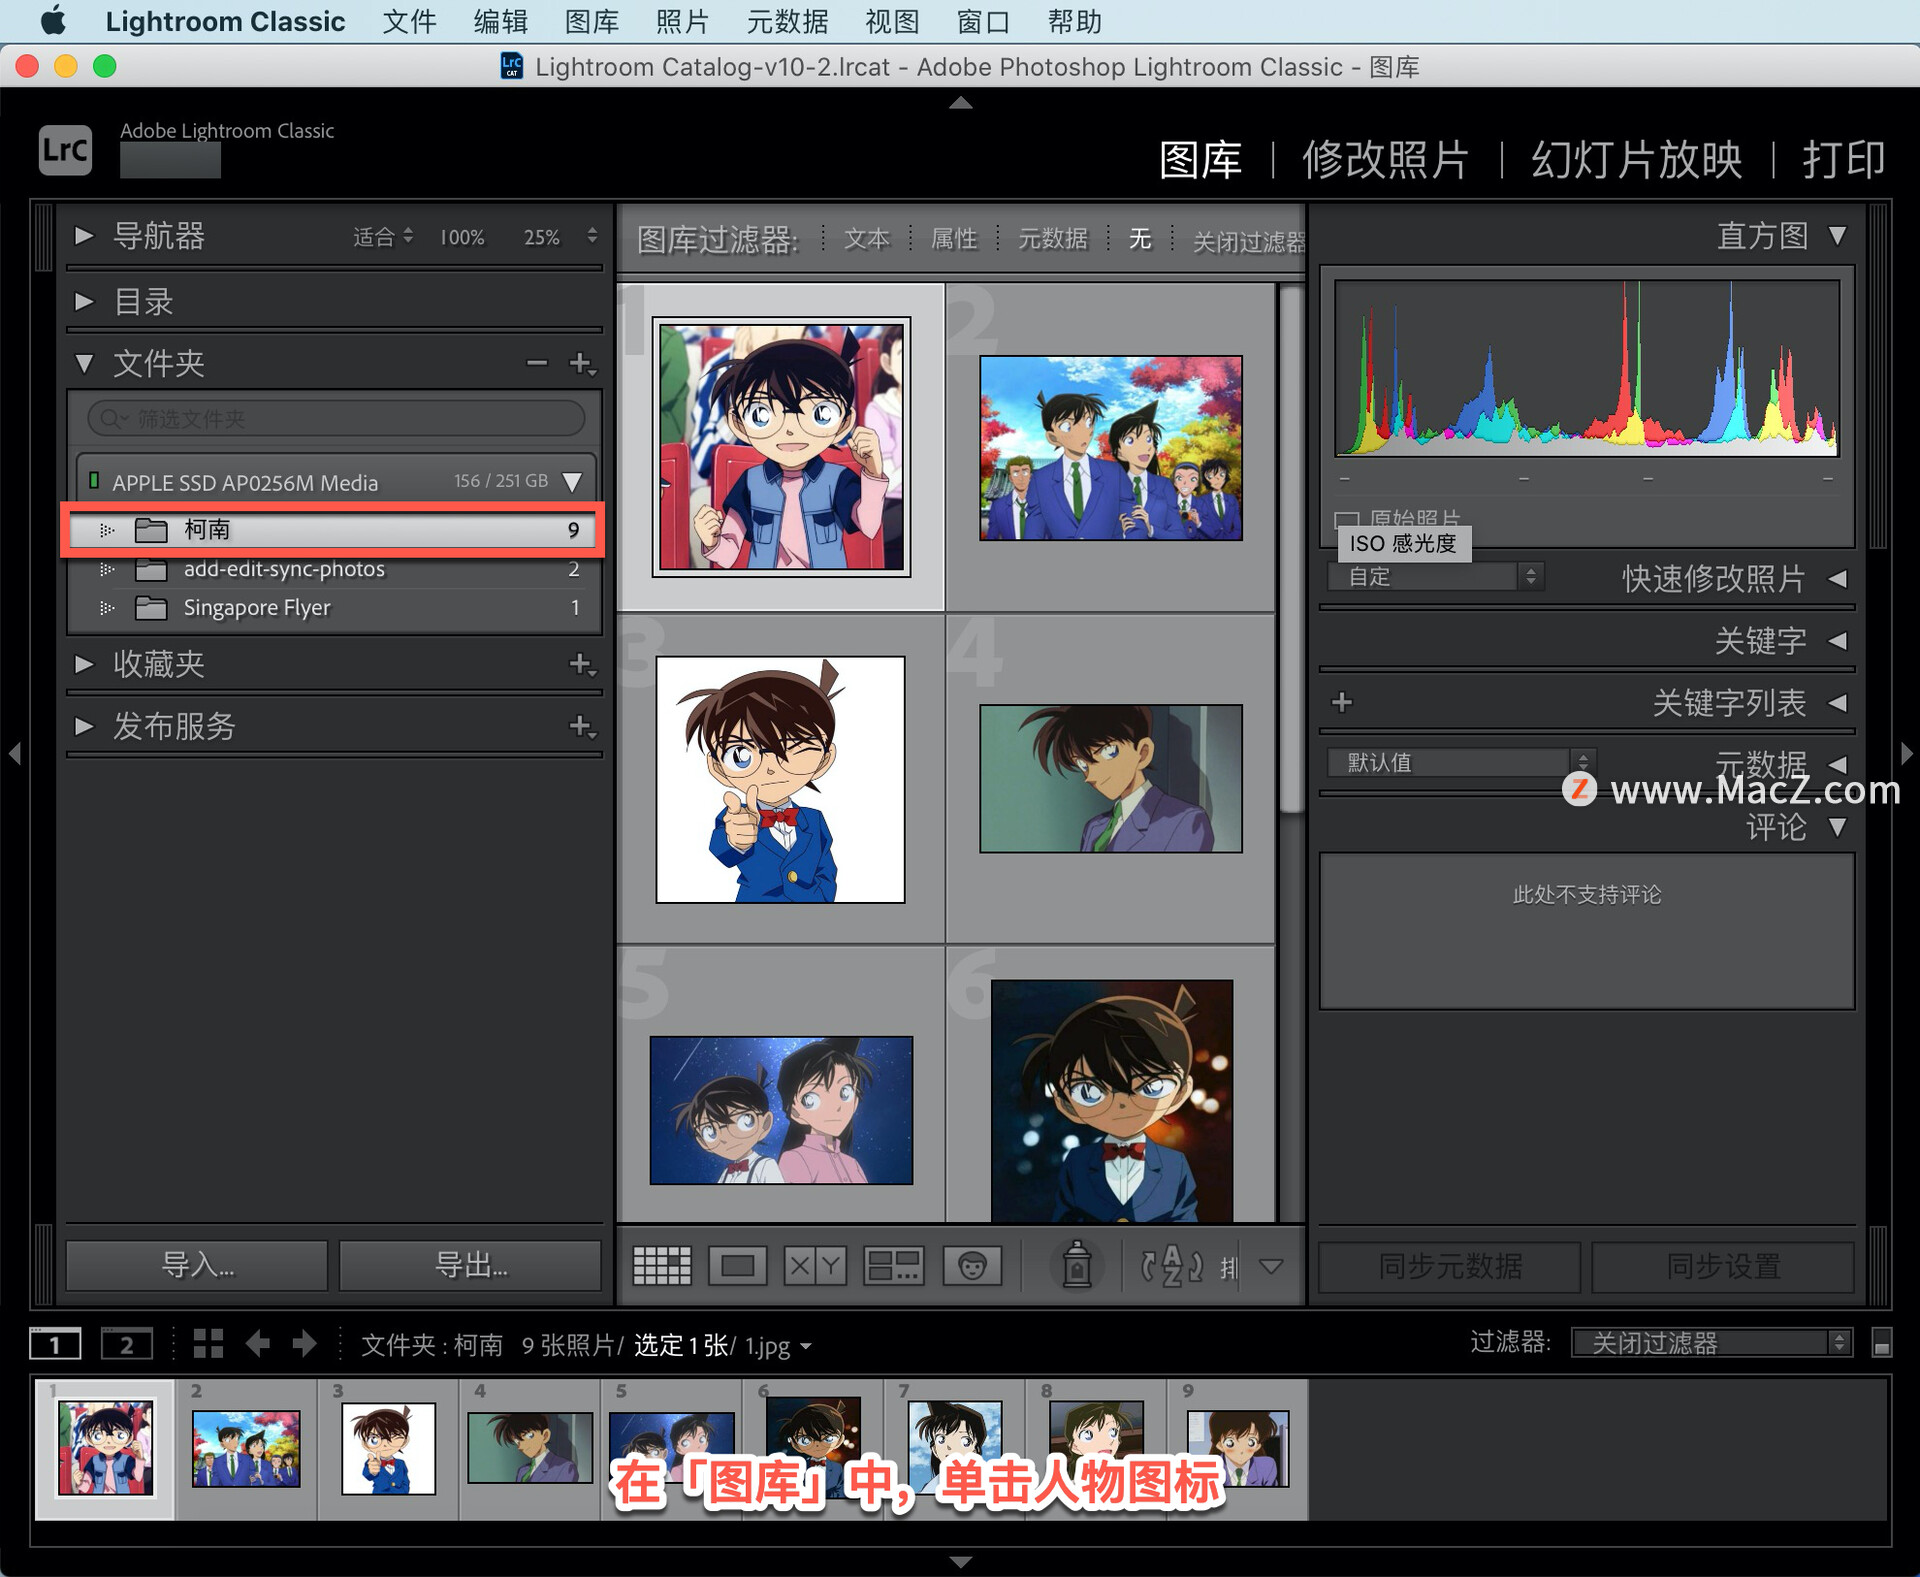
Task: Toggle the A-Z sort direction icon
Action: pos(1172,1266)
